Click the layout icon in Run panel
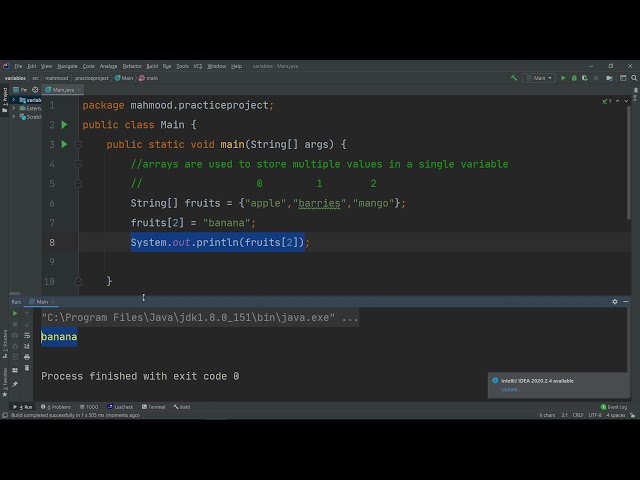Image resolution: width=640 pixels, height=480 pixels. 15,370
